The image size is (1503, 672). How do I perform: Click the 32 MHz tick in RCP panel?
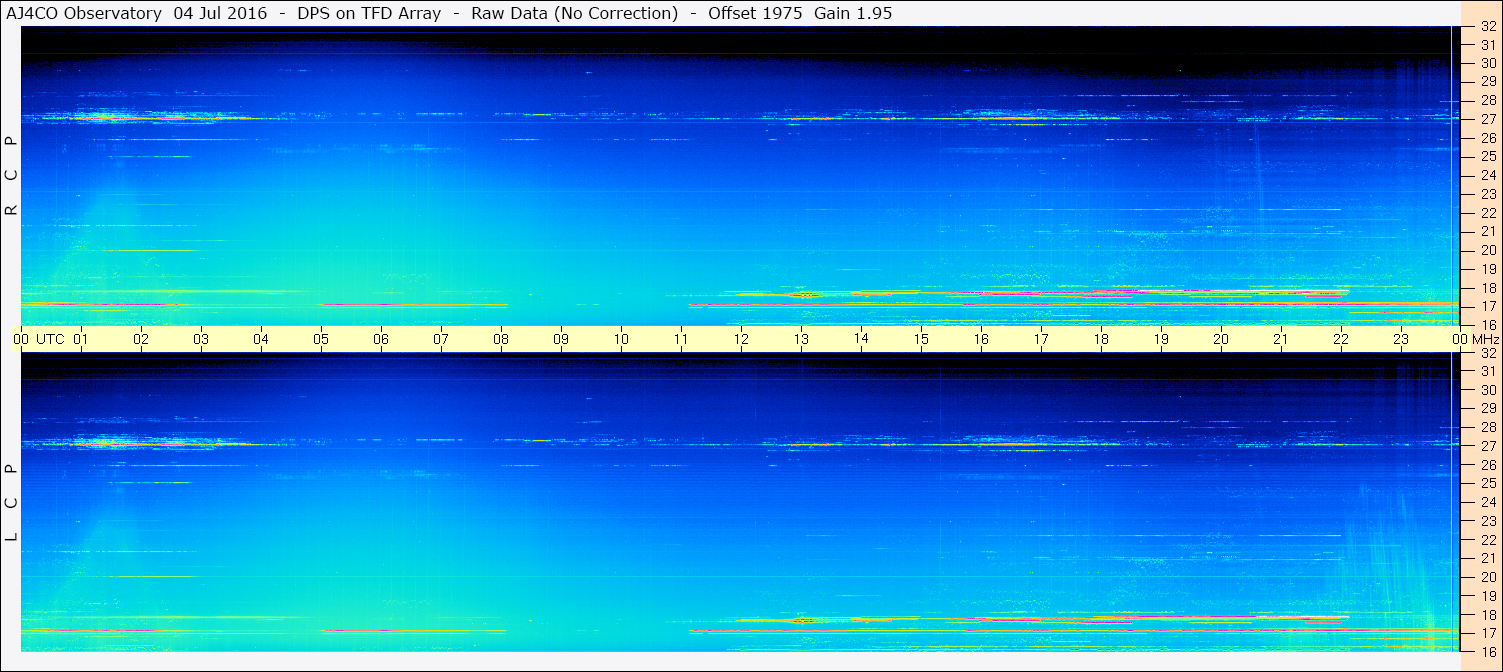[1487, 27]
